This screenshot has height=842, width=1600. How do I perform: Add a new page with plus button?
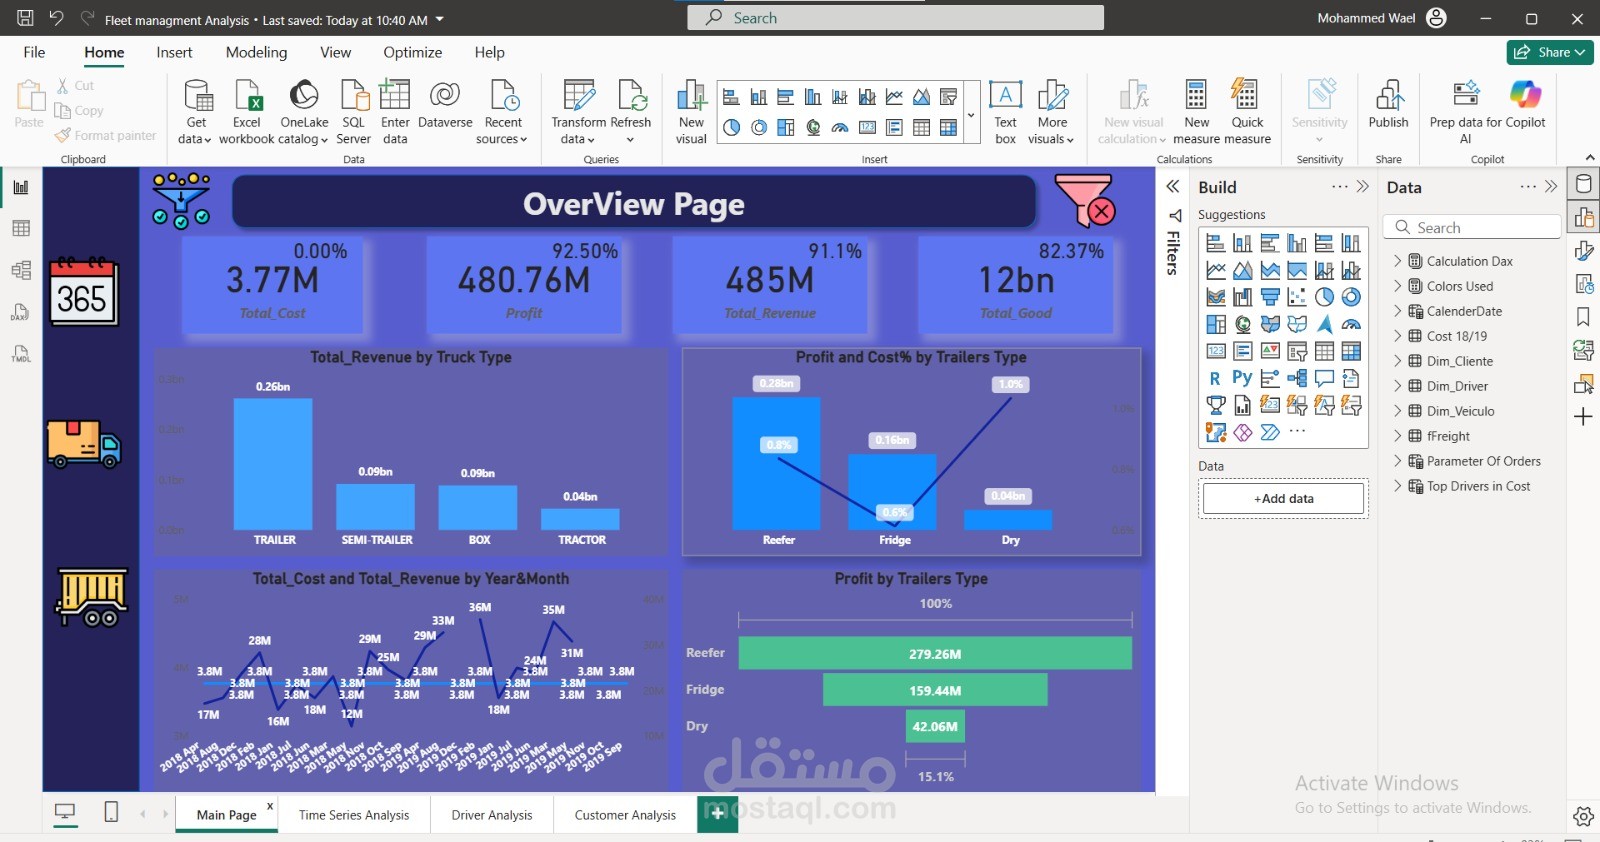(x=718, y=814)
